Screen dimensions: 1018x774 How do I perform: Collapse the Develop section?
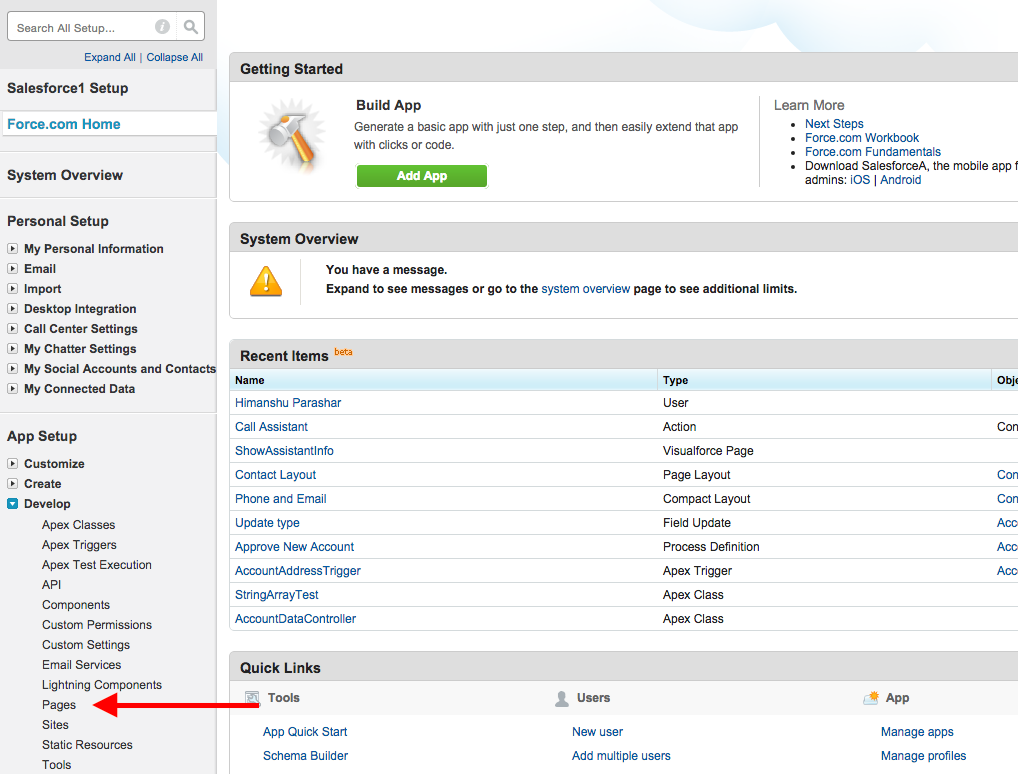12,504
